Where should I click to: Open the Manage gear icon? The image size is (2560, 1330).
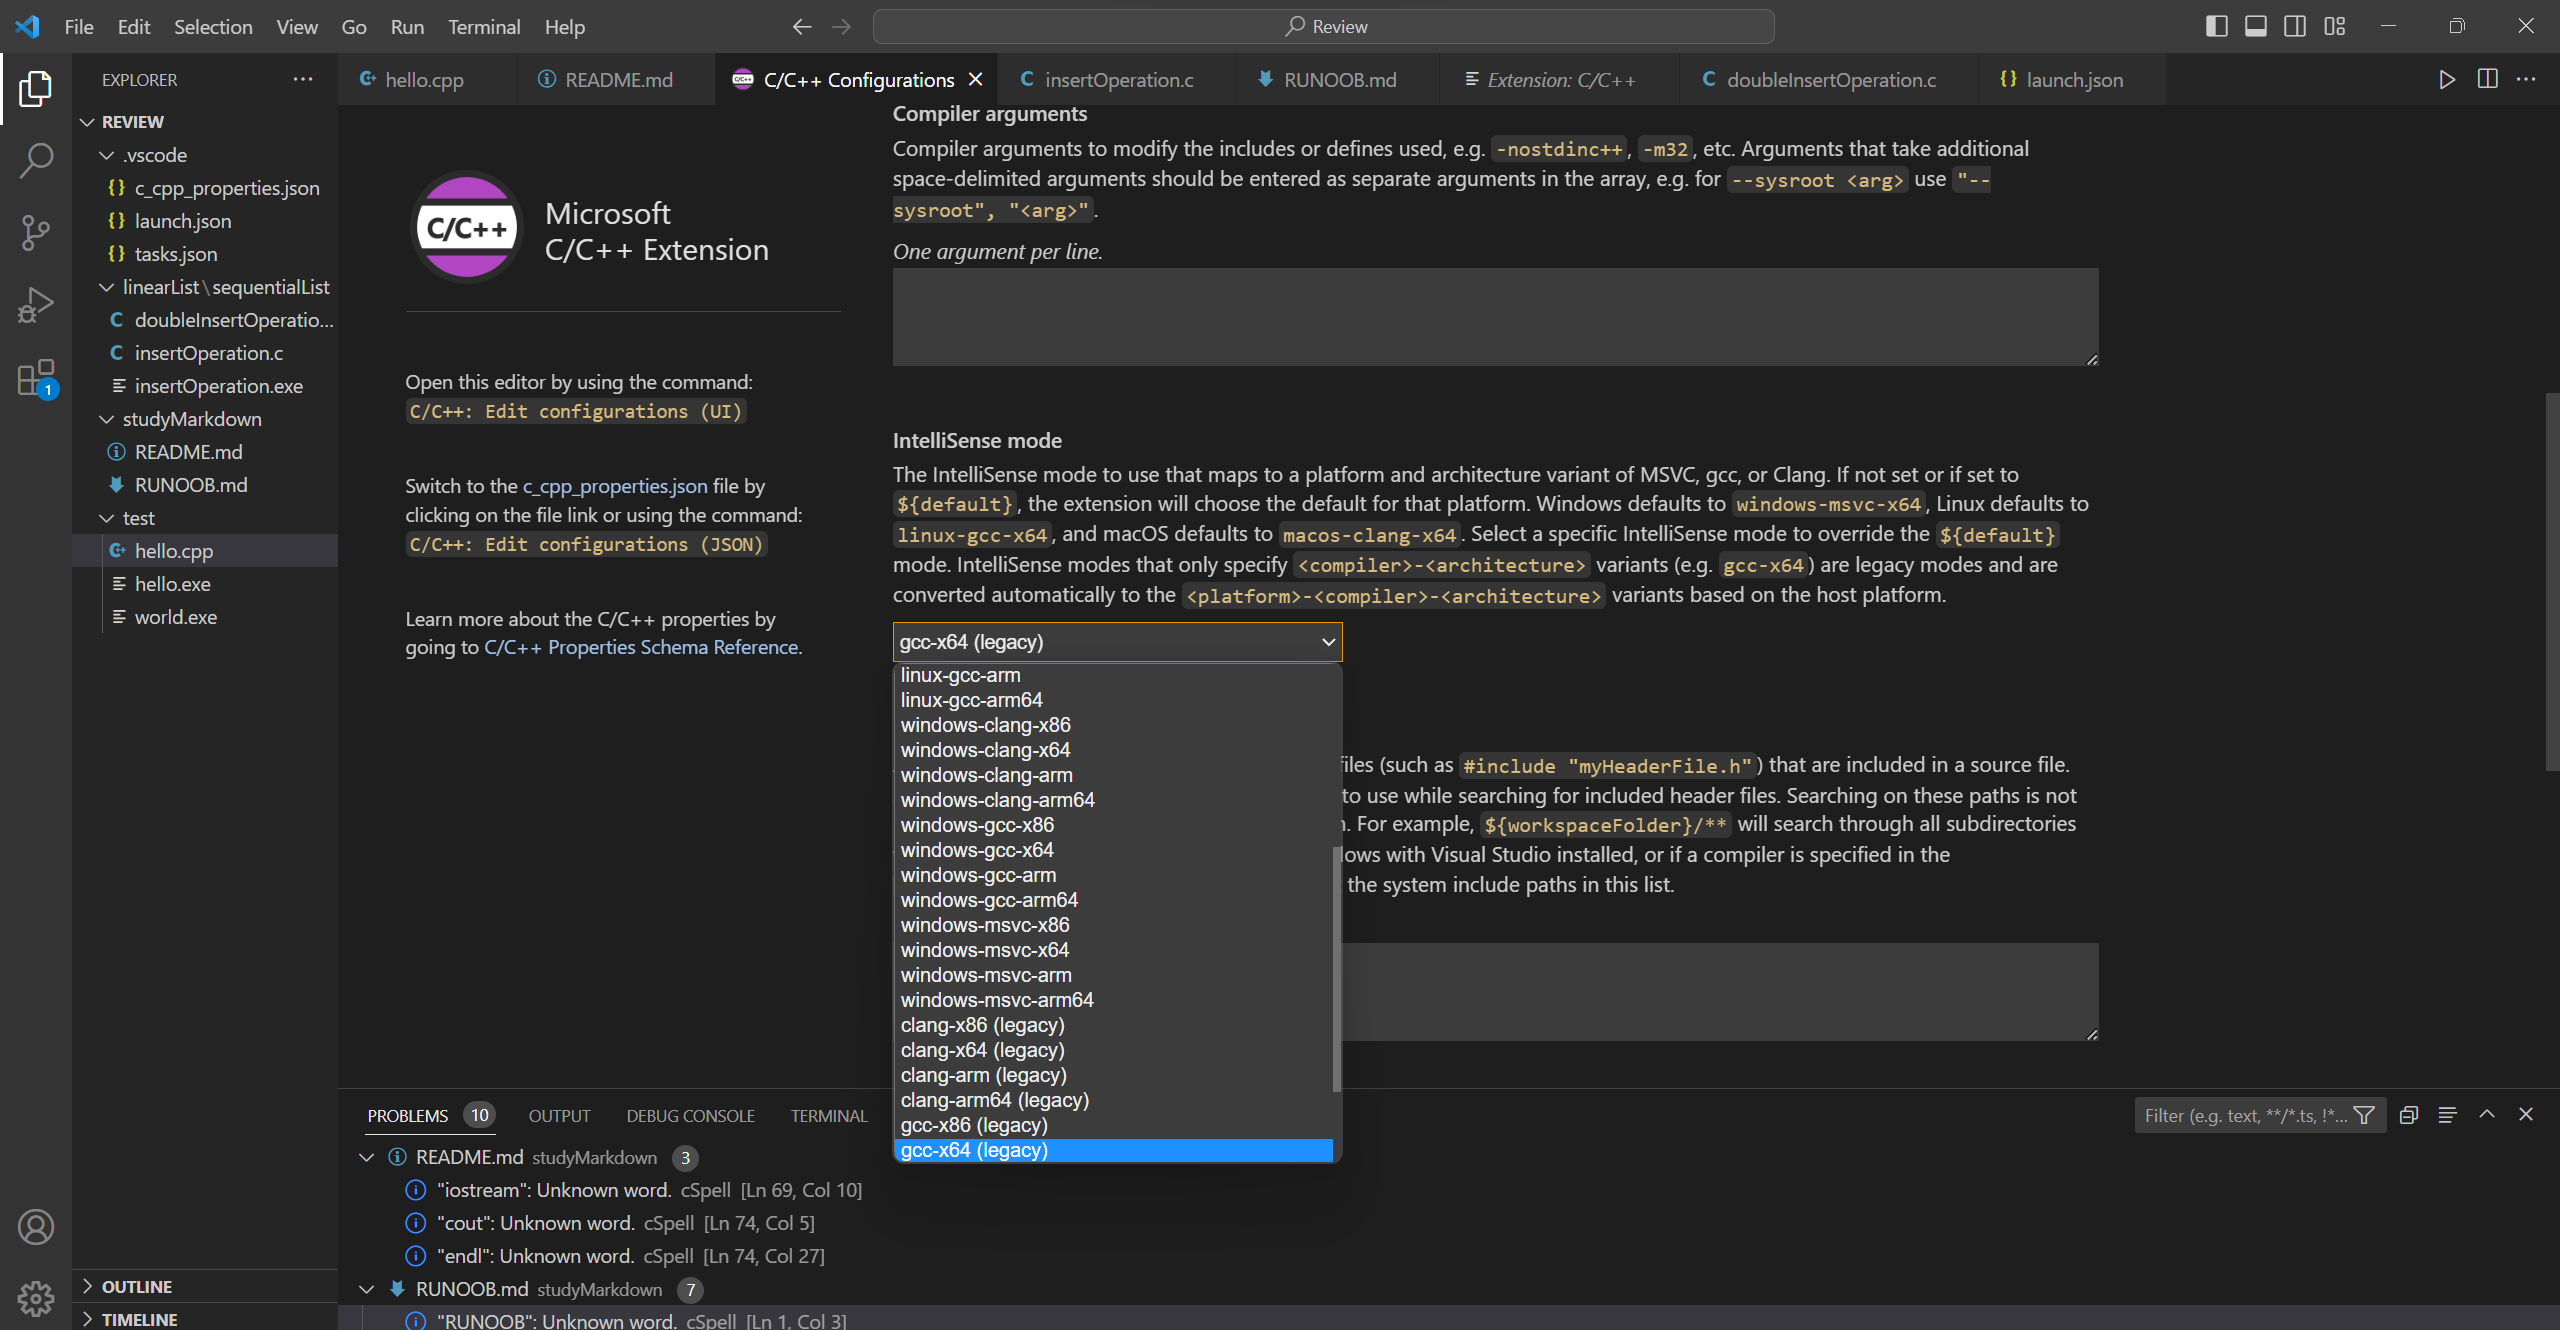coord(36,1298)
